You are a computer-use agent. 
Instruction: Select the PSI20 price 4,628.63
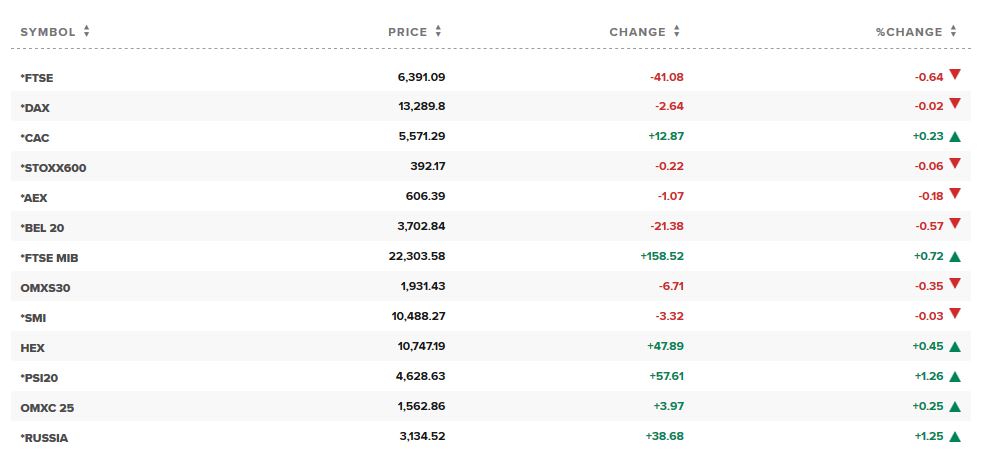tap(421, 377)
